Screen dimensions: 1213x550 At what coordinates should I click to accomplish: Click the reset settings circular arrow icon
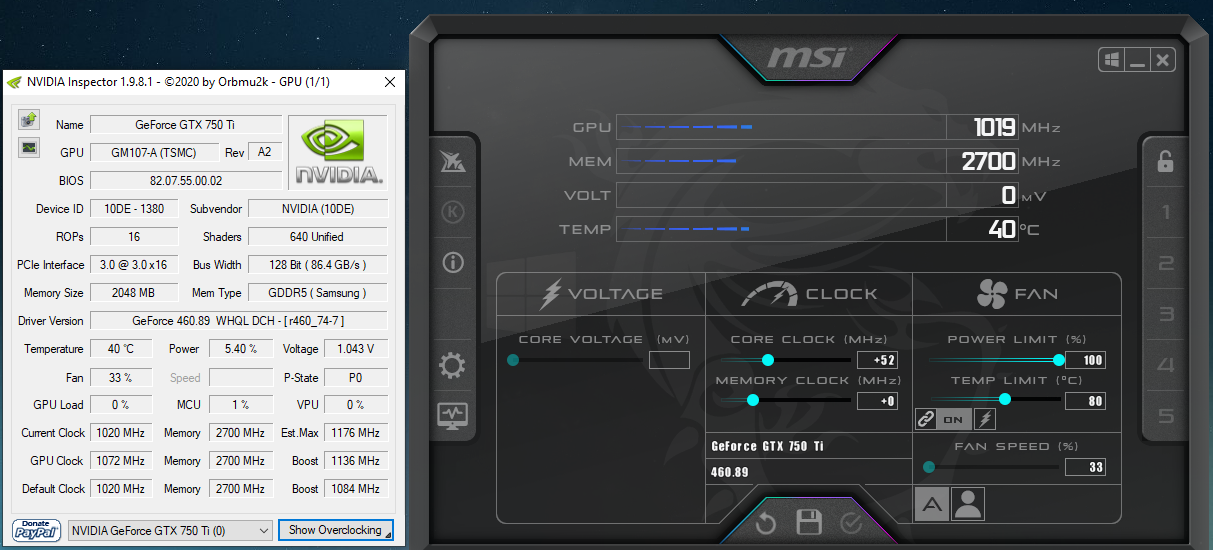(x=766, y=523)
